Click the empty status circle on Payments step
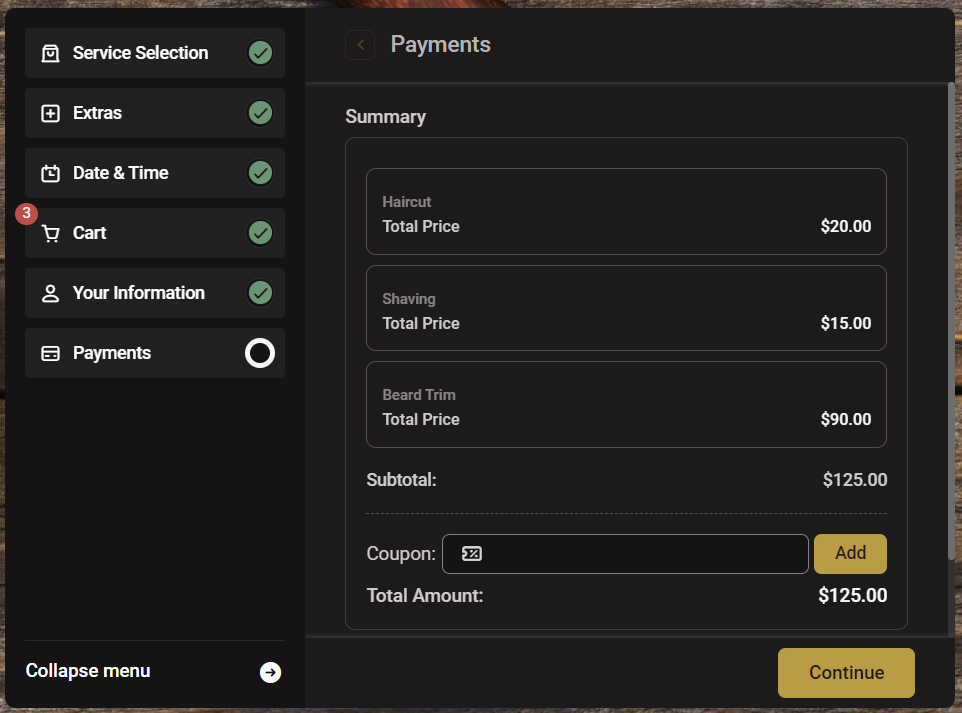The width and height of the screenshot is (962, 713). (260, 352)
